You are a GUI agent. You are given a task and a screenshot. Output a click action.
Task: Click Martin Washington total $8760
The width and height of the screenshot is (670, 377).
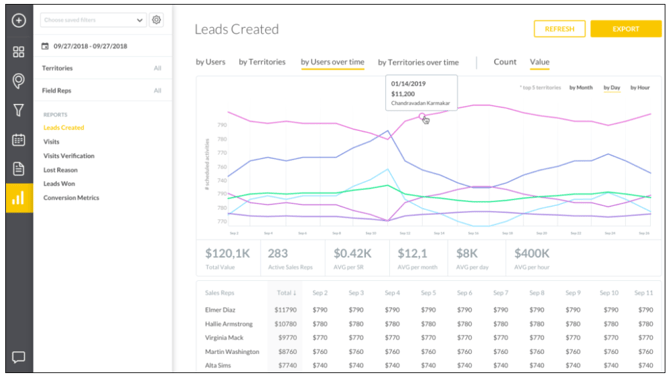[288, 352]
